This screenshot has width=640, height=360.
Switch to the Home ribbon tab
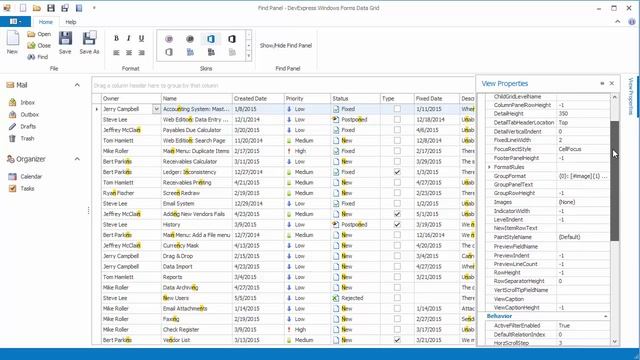pyautogui.click(x=45, y=22)
